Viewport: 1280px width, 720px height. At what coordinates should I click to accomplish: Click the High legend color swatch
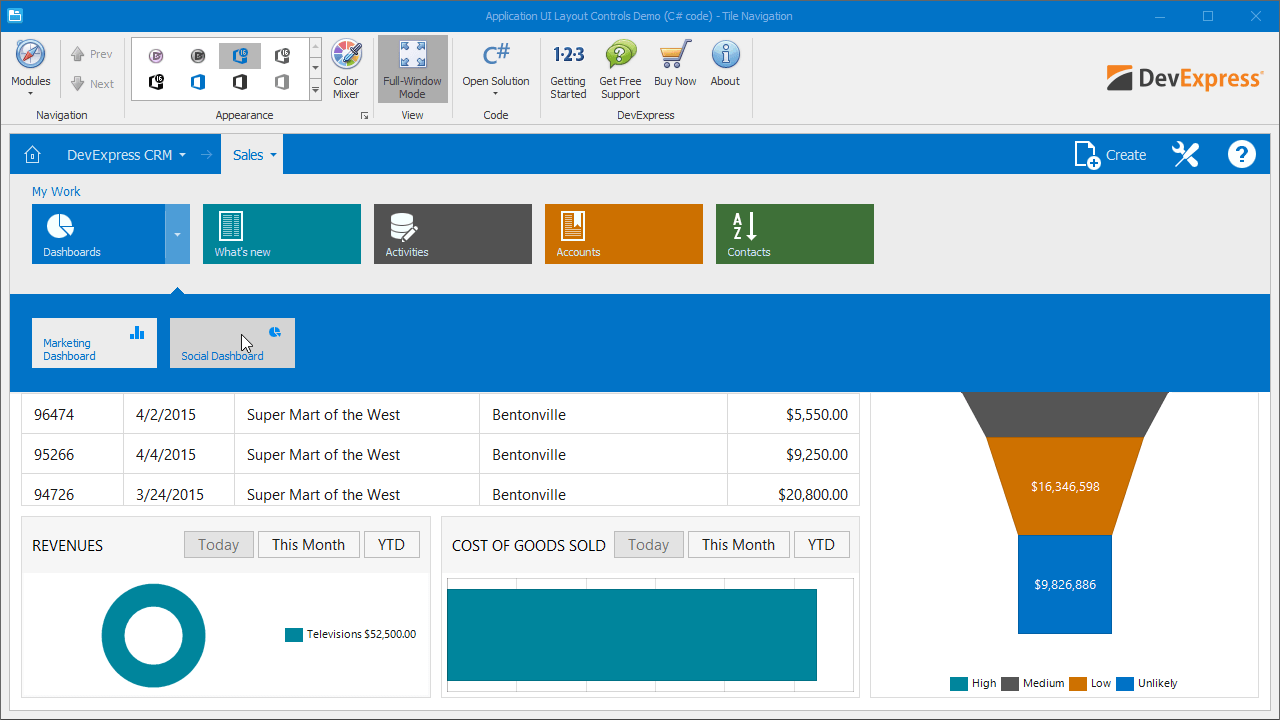pyautogui.click(x=957, y=683)
